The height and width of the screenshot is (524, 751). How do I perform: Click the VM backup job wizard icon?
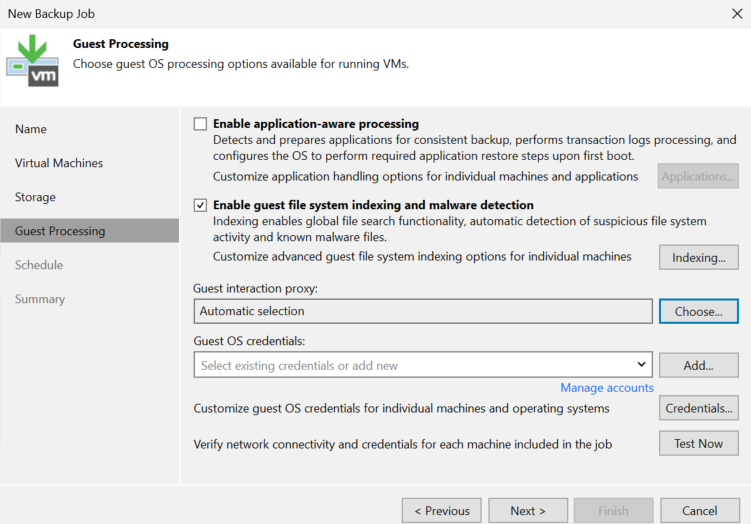(33, 60)
